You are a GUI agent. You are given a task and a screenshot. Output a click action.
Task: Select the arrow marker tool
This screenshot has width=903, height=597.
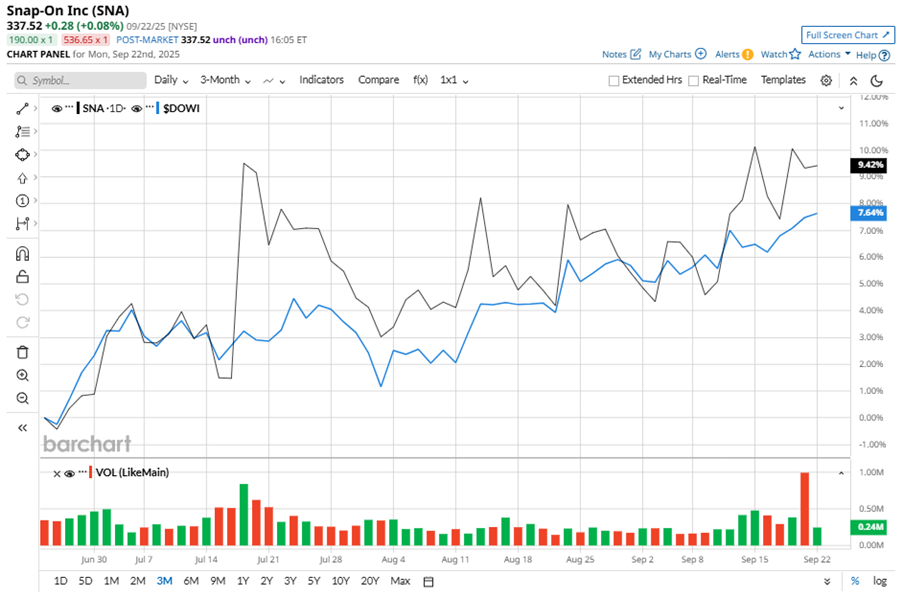(x=22, y=178)
